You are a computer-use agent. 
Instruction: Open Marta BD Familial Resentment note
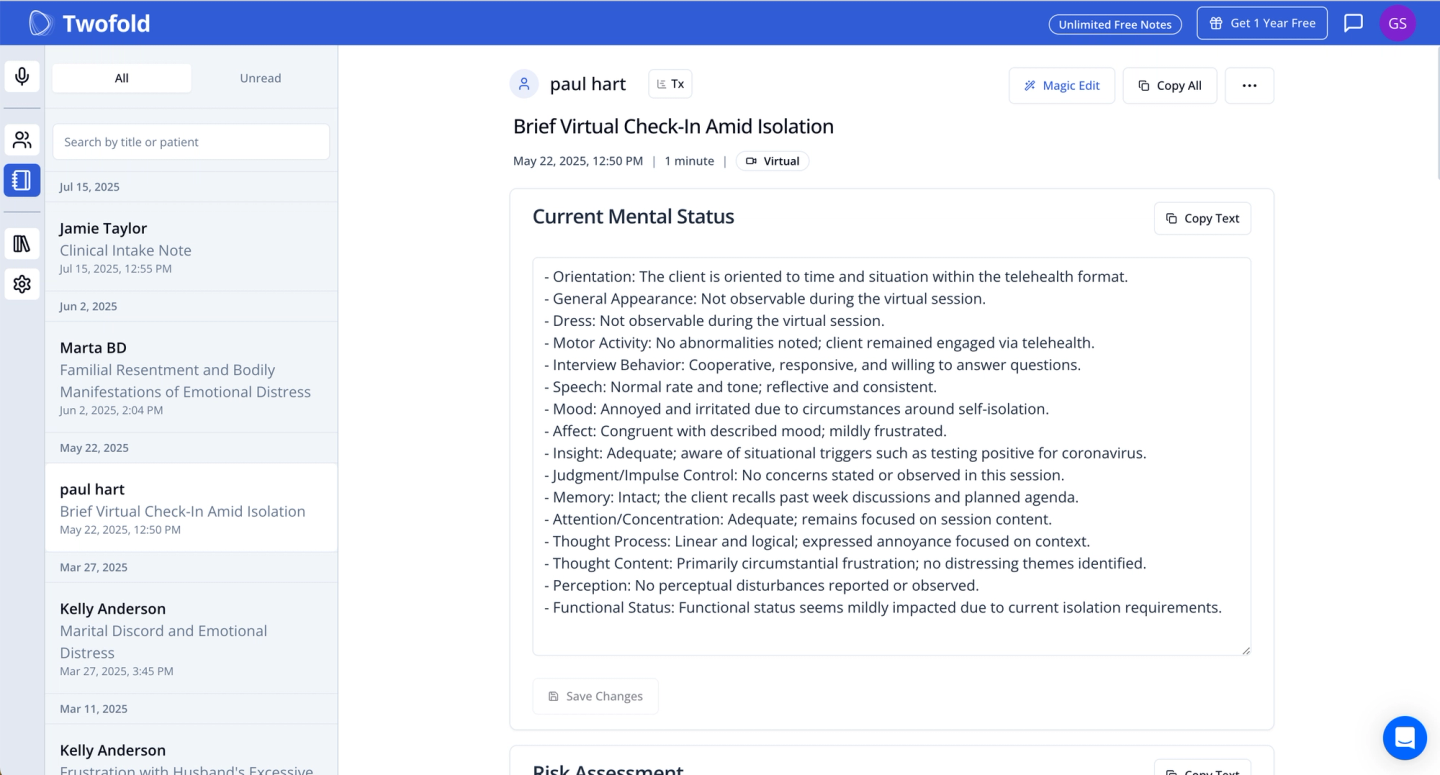click(x=191, y=377)
